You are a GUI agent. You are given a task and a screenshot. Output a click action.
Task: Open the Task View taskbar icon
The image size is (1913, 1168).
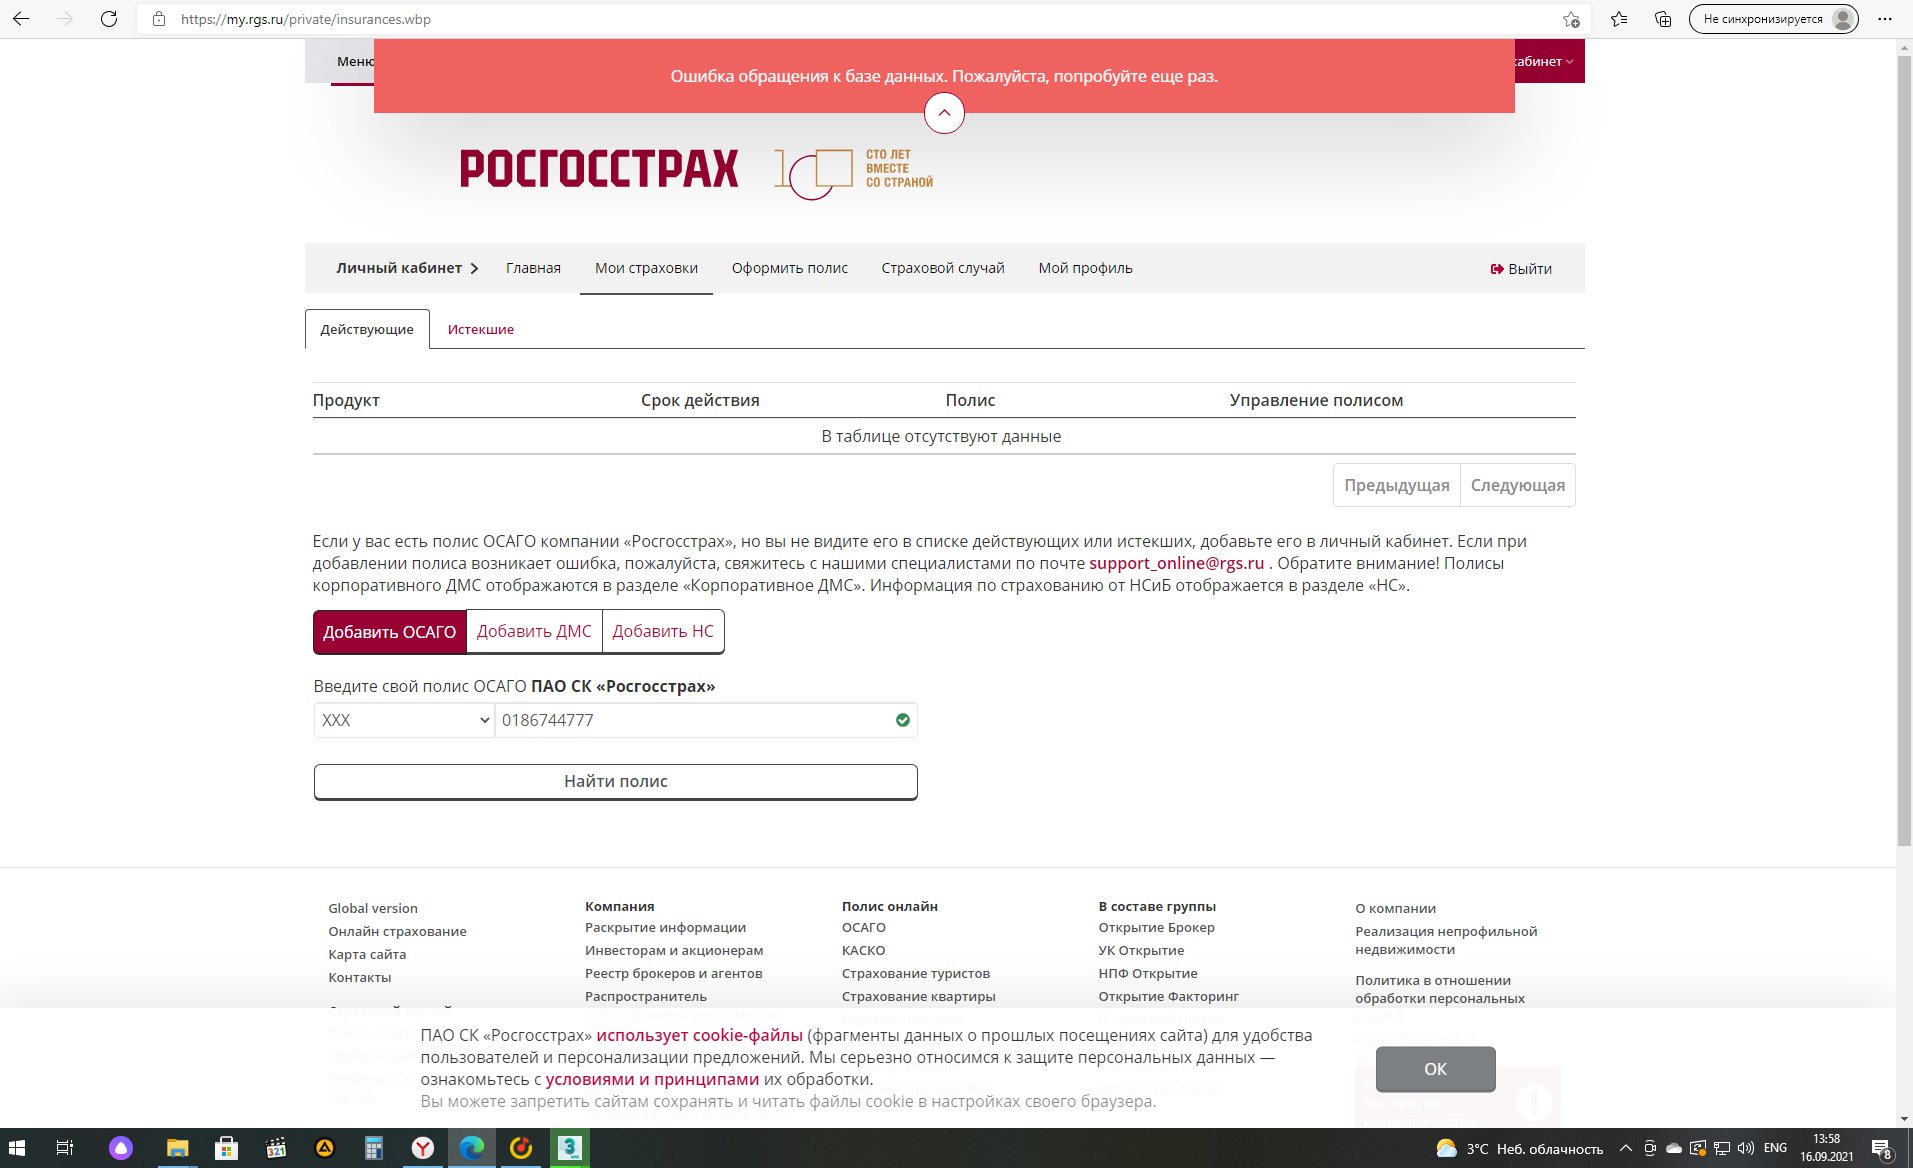coord(65,1148)
